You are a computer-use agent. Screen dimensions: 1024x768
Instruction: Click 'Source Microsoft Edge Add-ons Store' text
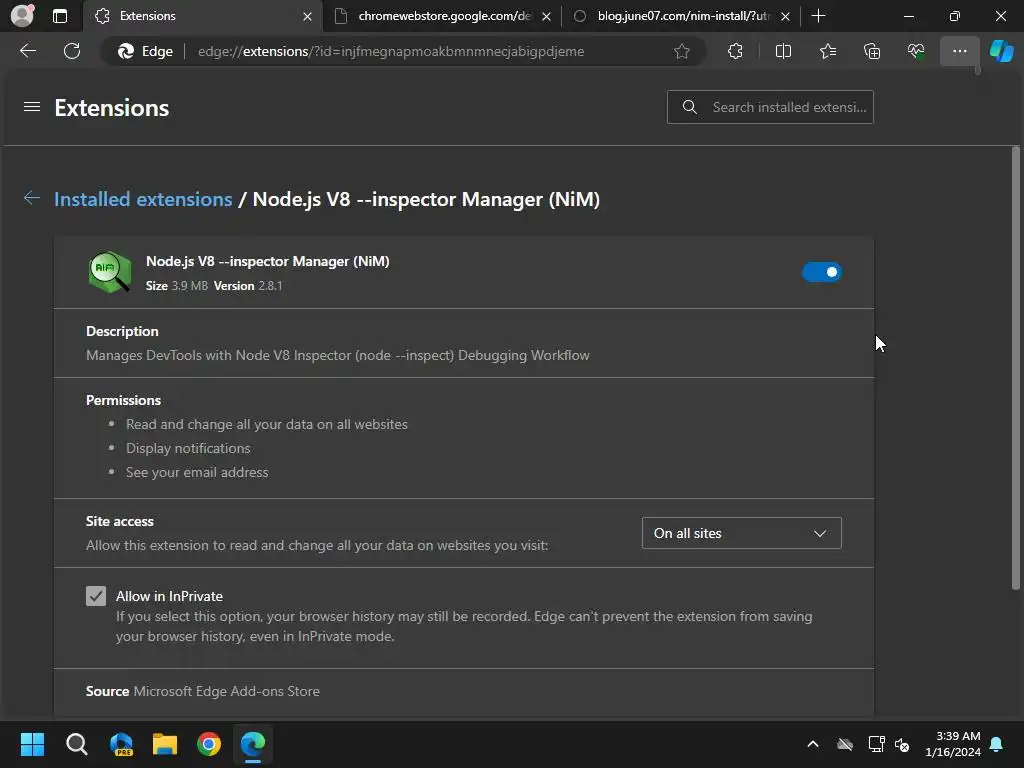point(202,691)
